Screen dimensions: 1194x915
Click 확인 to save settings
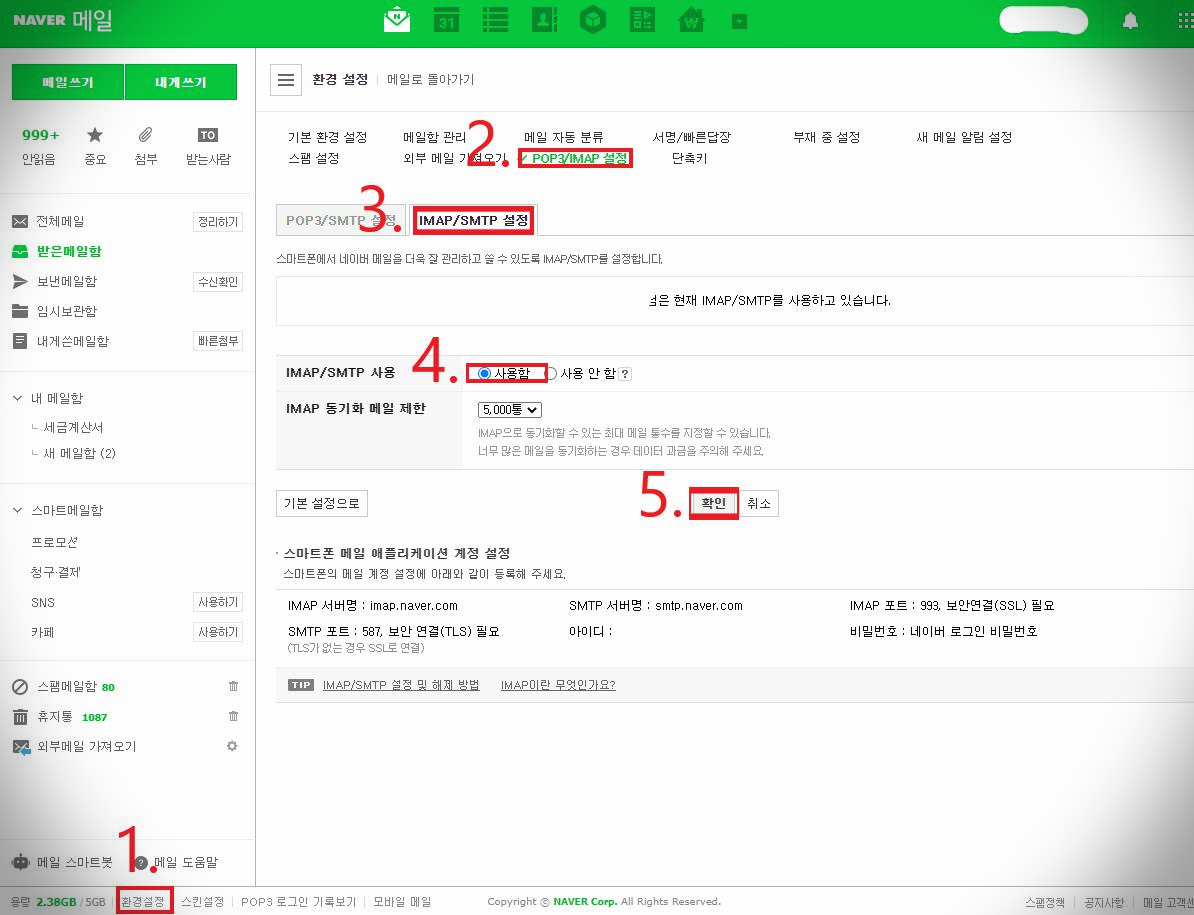pyautogui.click(x=714, y=503)
